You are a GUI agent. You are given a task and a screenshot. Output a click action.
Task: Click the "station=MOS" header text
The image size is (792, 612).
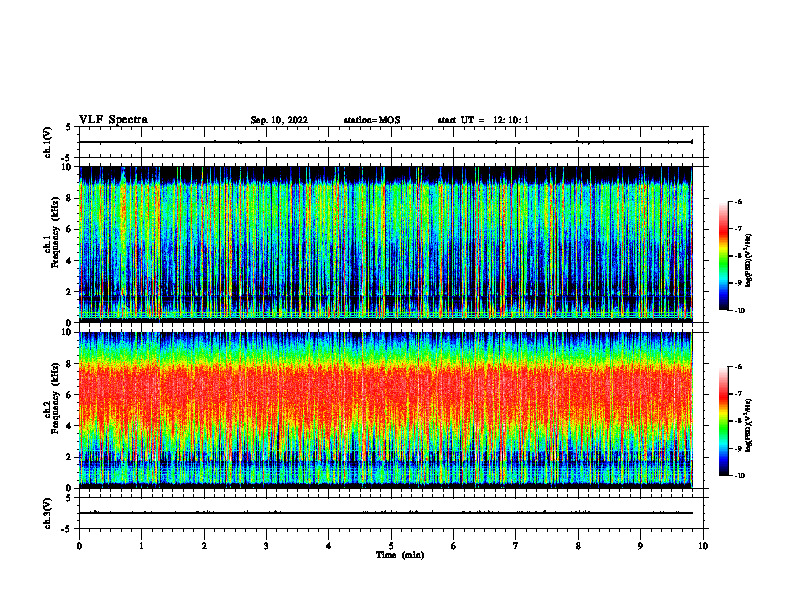pos(372,120)
